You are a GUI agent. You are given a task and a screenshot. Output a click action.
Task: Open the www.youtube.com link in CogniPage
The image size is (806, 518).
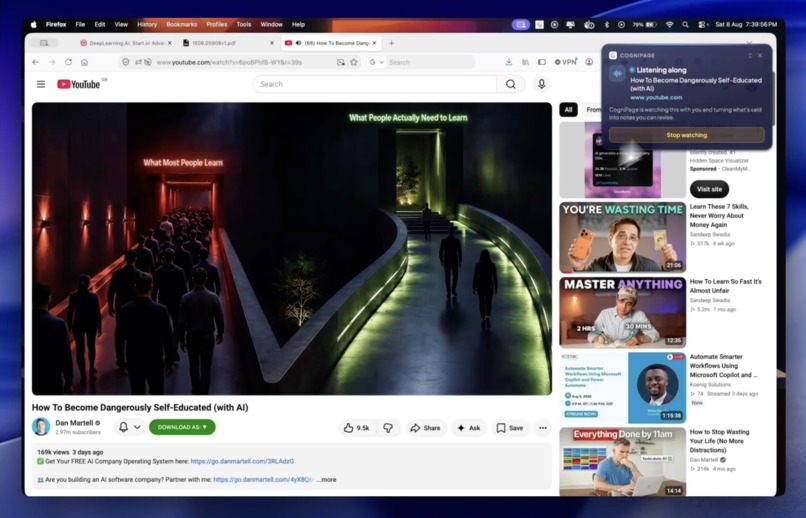656,98
